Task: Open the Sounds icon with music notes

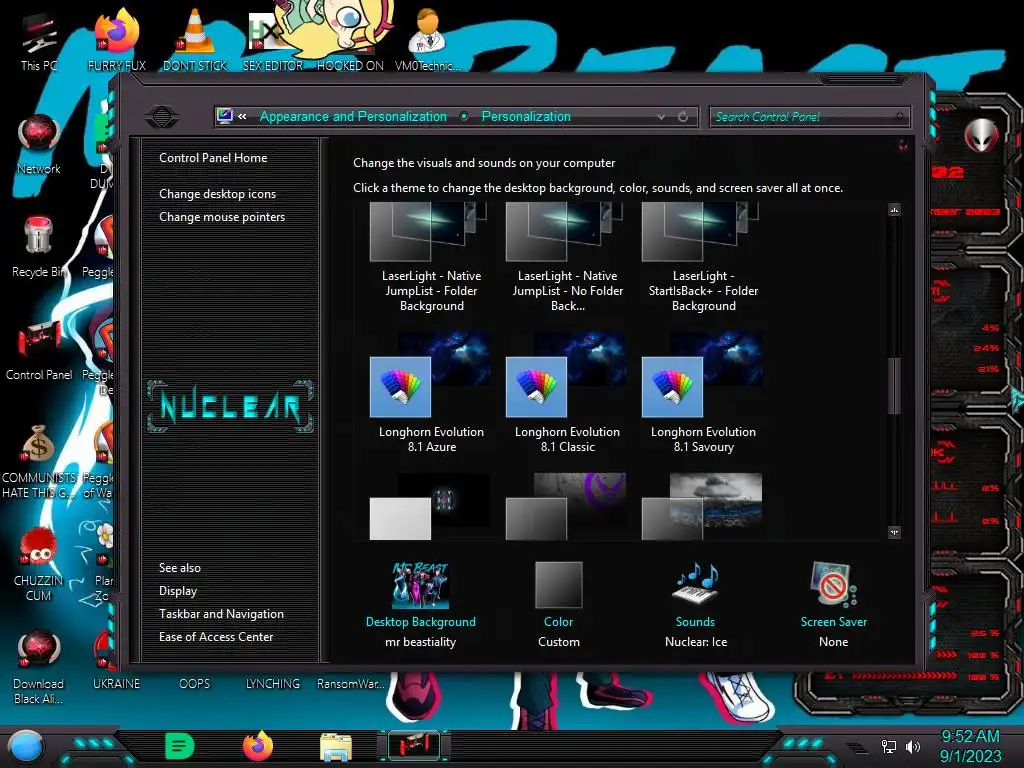Action: 695,583
